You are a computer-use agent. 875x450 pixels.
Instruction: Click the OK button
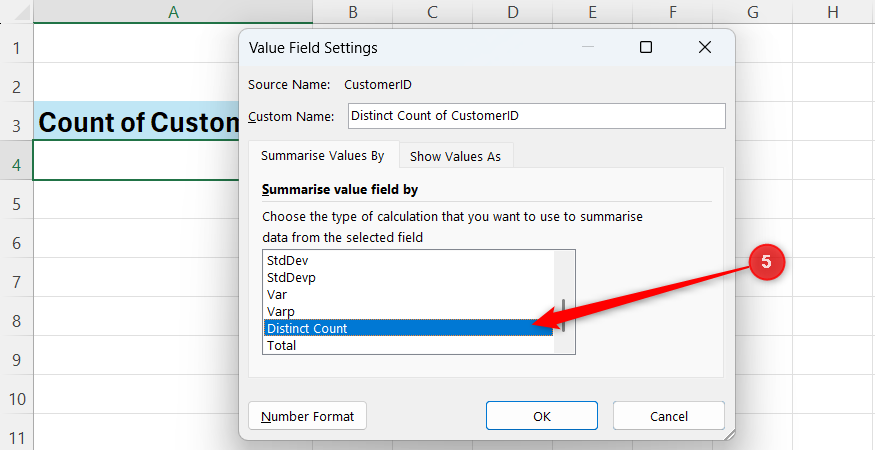tap(541, 416)
